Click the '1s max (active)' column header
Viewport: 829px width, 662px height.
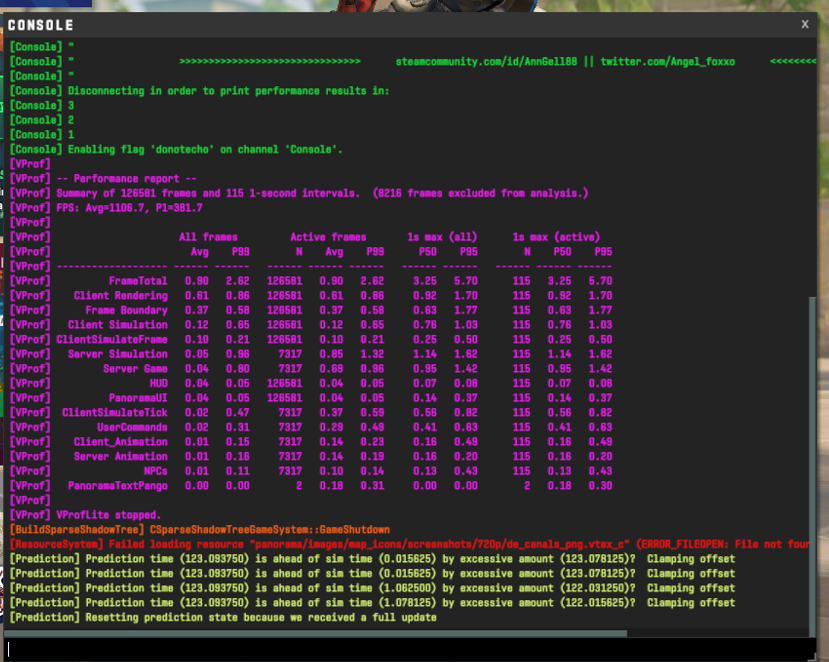tap(556, 237)
